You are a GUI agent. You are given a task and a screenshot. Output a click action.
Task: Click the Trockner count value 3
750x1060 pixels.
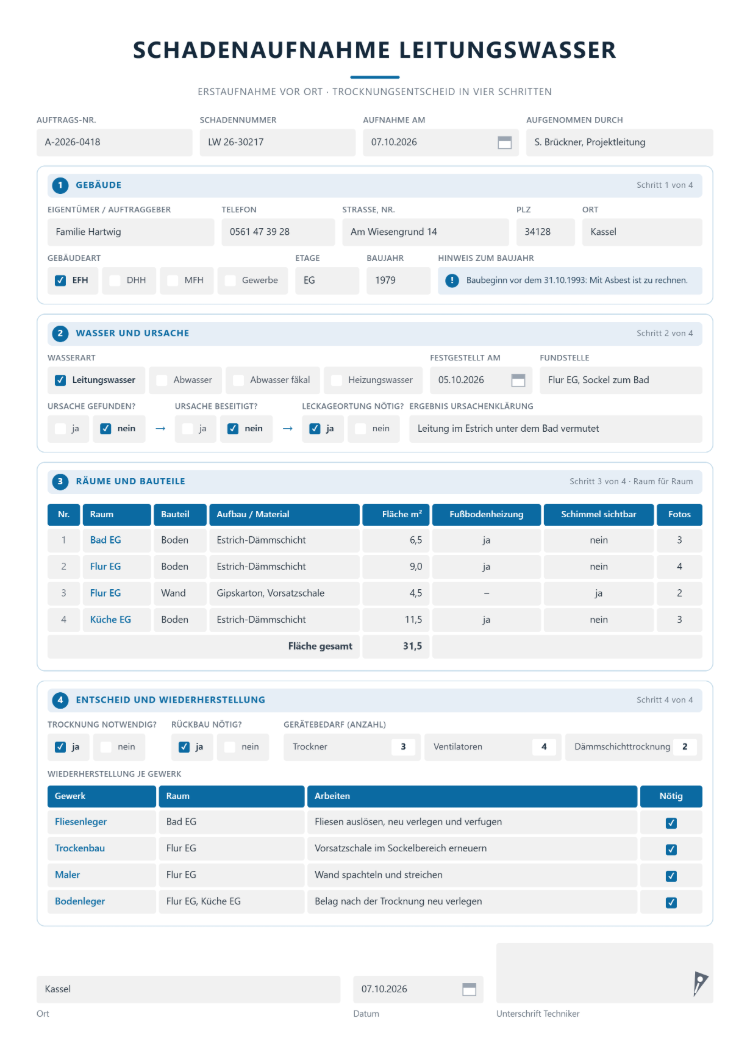pos(403,747)
